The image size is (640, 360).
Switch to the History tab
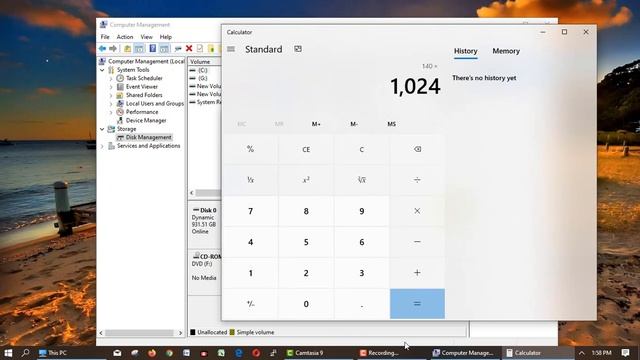pyautogui.click(x=466, y=51)
